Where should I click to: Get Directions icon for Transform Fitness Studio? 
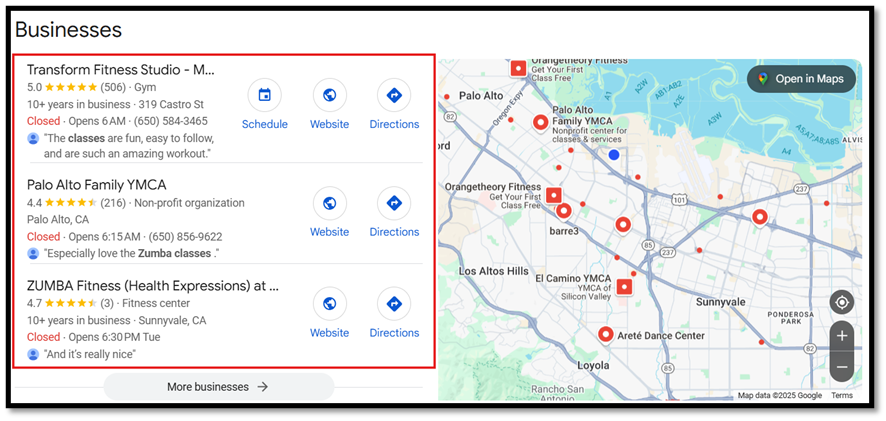394,96
